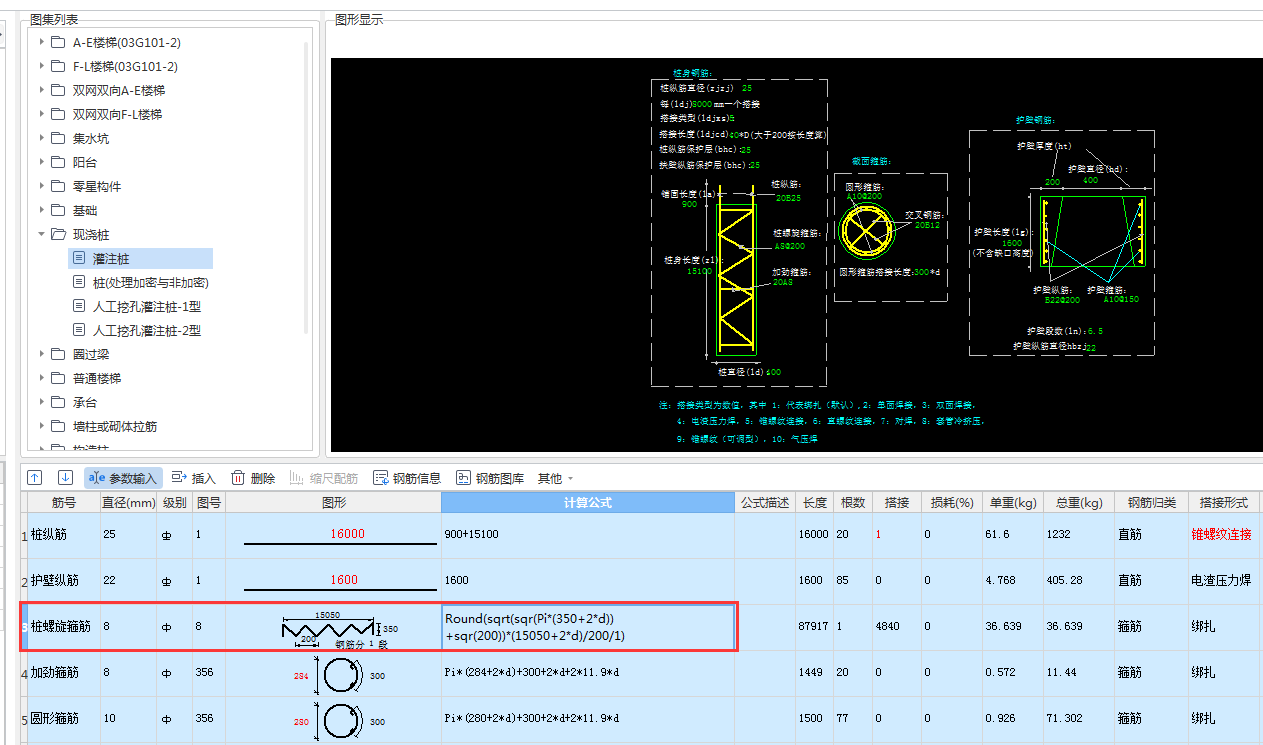Click the document icon beside 灌注桩

pos(80,258)
